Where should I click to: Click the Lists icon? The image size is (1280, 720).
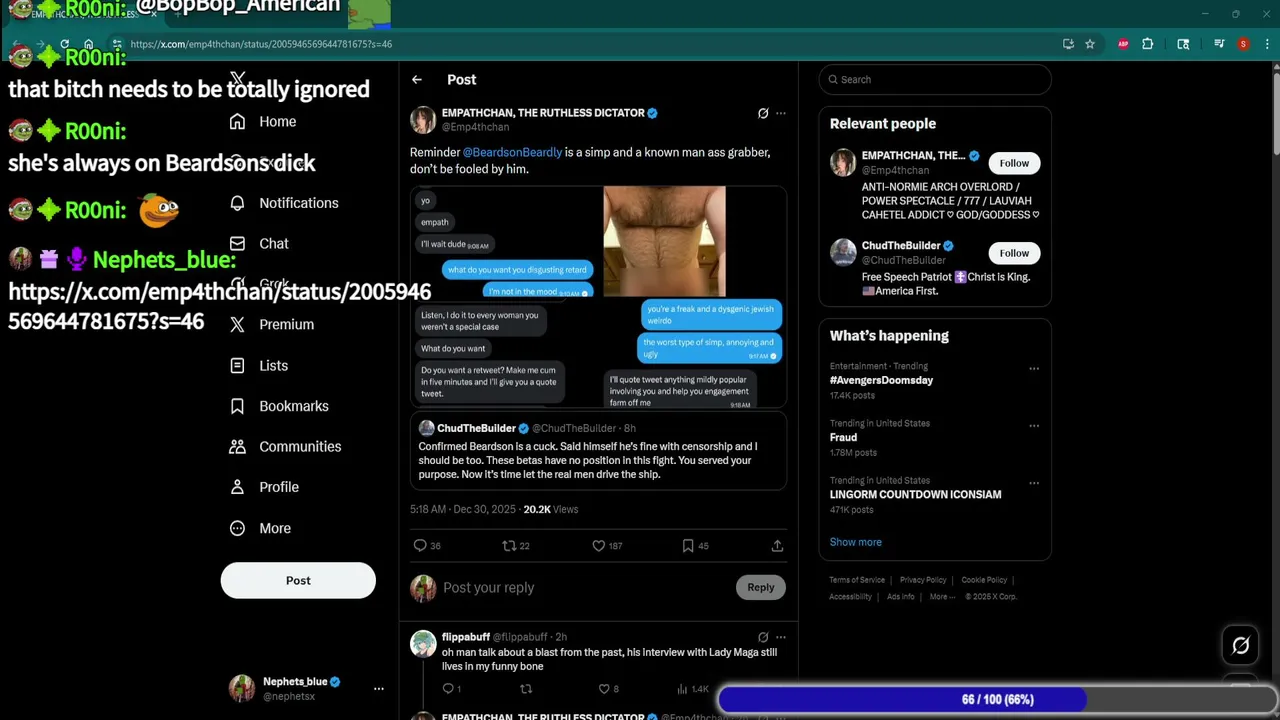click(237, 366)
